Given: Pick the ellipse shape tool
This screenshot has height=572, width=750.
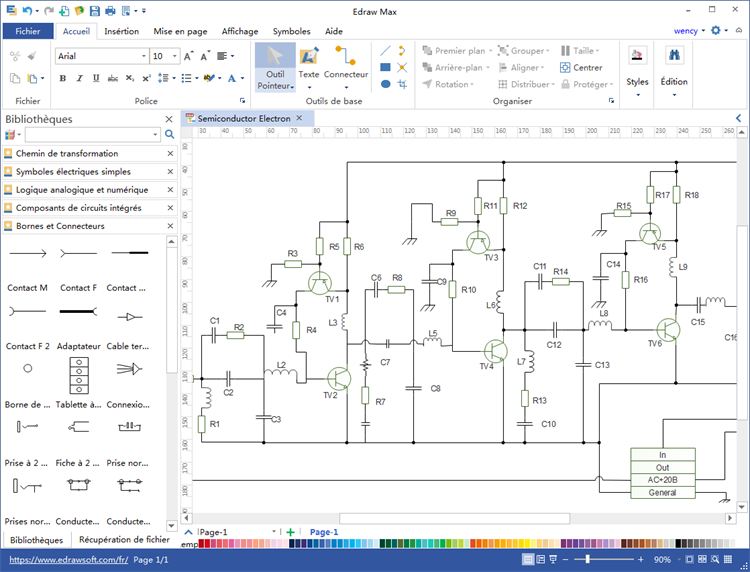Looking at the screenshot, I should [x=386, y=84].
